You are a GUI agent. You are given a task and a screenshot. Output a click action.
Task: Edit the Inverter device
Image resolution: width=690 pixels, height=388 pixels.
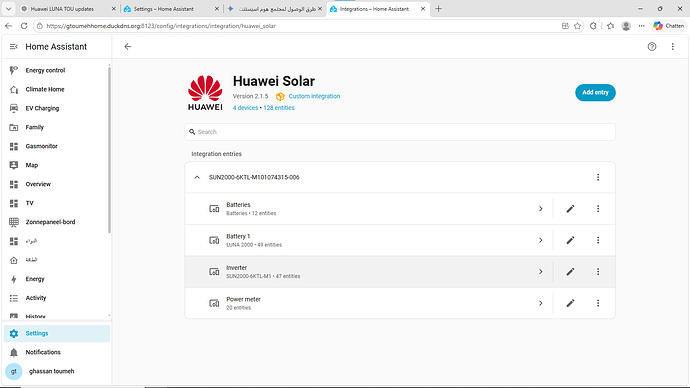570,271
